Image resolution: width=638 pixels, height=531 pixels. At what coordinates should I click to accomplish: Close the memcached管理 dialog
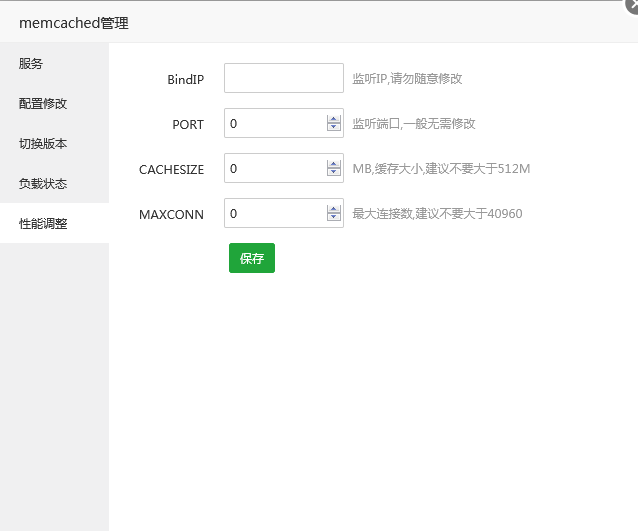(632, 6)
